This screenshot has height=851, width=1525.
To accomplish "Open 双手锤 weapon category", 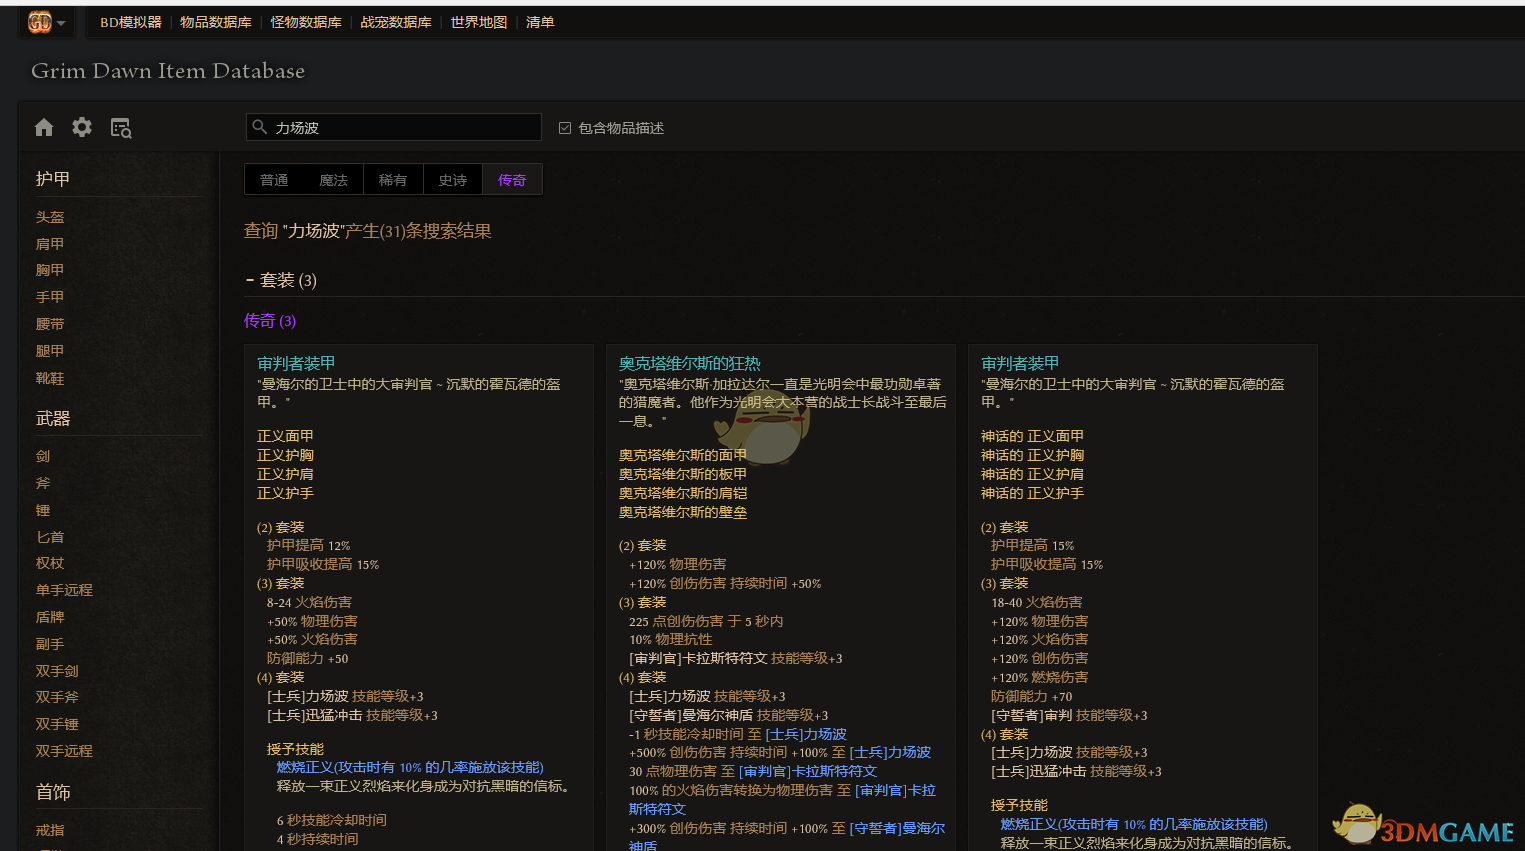I will coord(57,724).
